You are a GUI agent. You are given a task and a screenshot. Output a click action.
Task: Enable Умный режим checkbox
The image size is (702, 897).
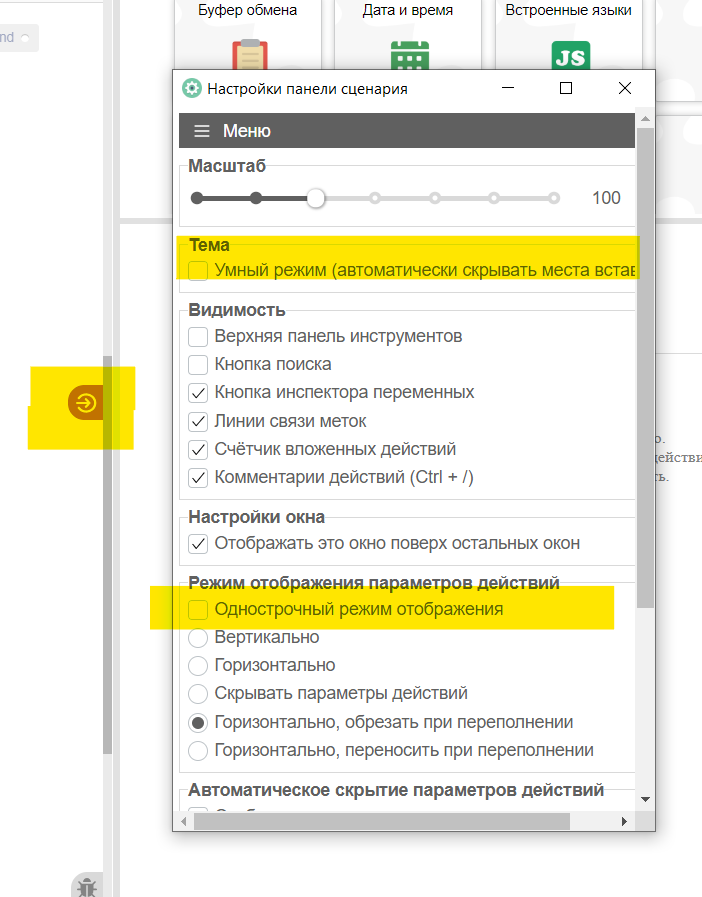pyautogui.click(x=198, y=270)
